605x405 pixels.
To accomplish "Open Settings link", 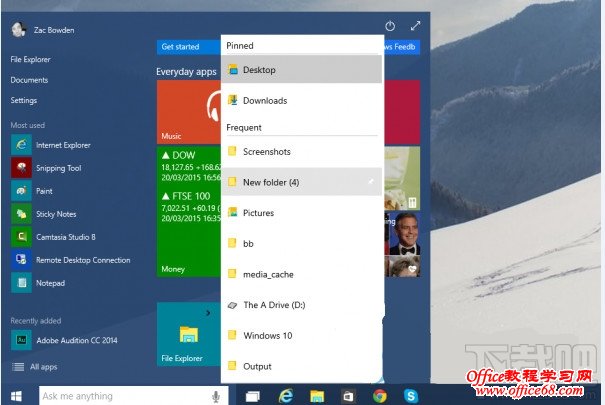I will pyautogui.click(x=24, y=100).
